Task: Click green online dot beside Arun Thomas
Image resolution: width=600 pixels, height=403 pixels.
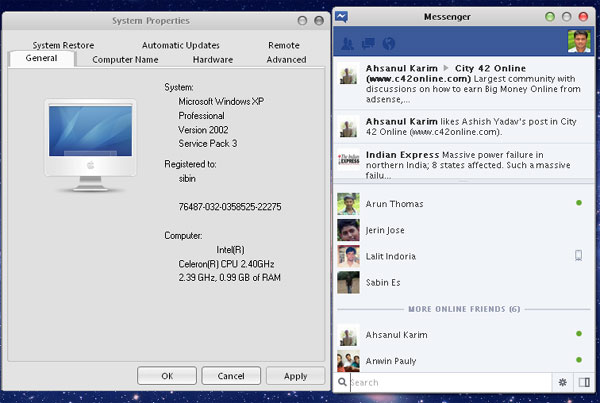Action: coord(579,203)
